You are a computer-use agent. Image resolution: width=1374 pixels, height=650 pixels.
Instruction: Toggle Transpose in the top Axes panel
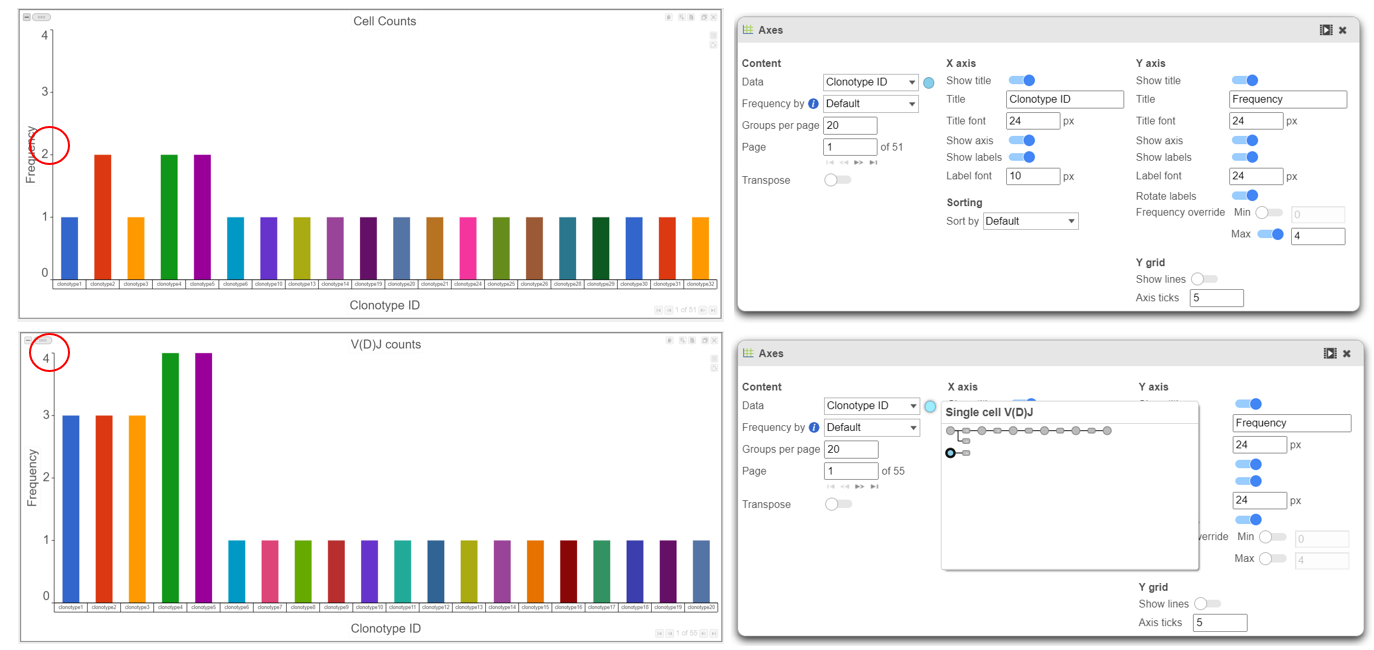[x=837, y=180]
